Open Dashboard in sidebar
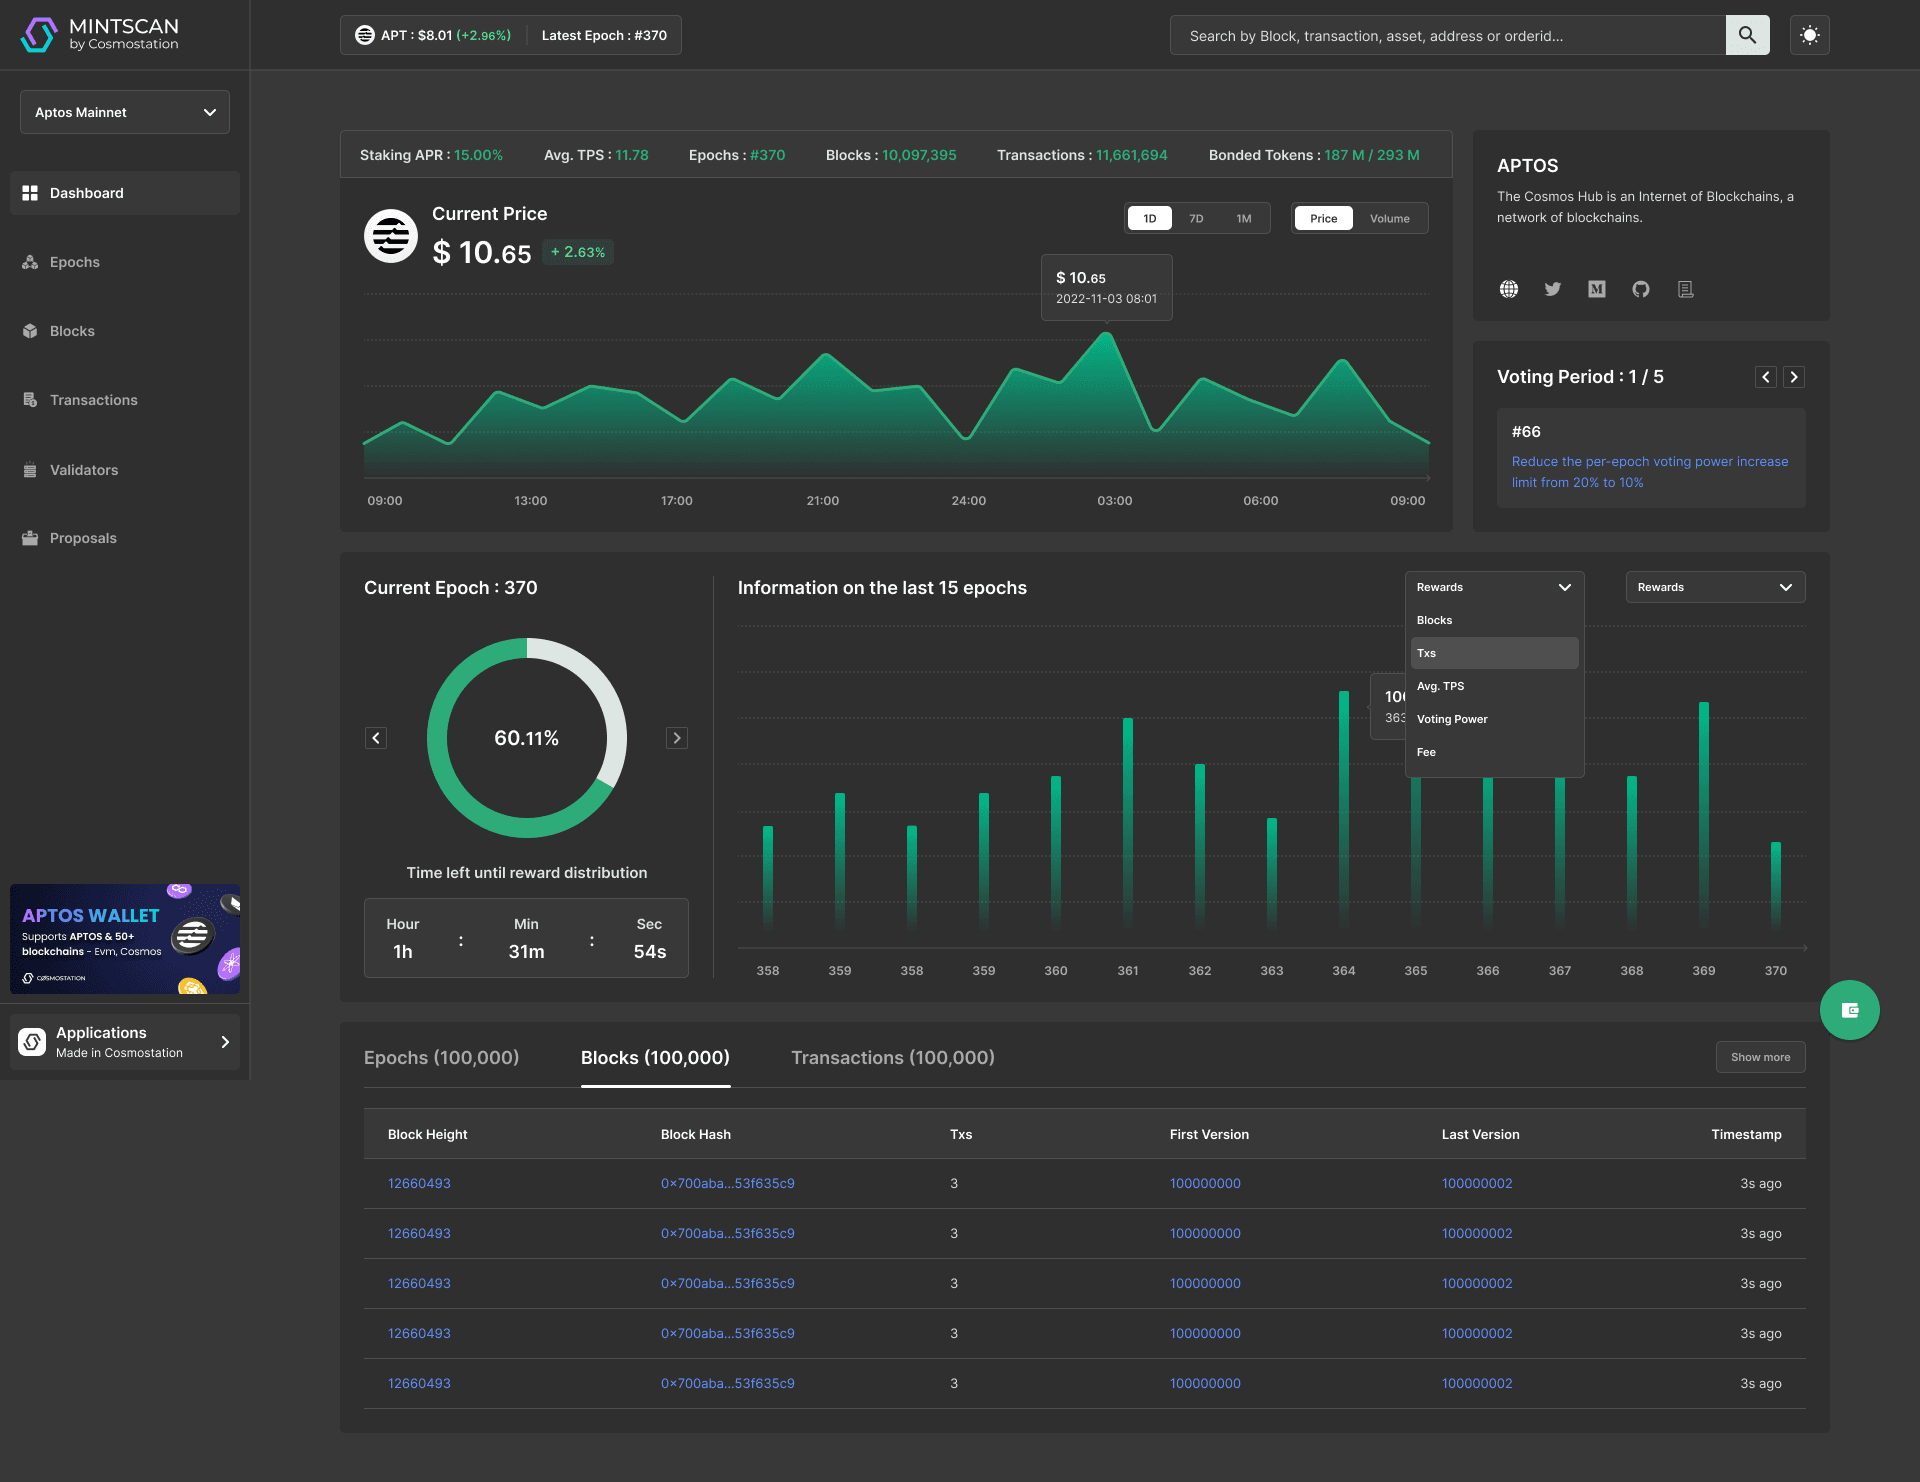Screen dimensions: 1920x1482 125,193
